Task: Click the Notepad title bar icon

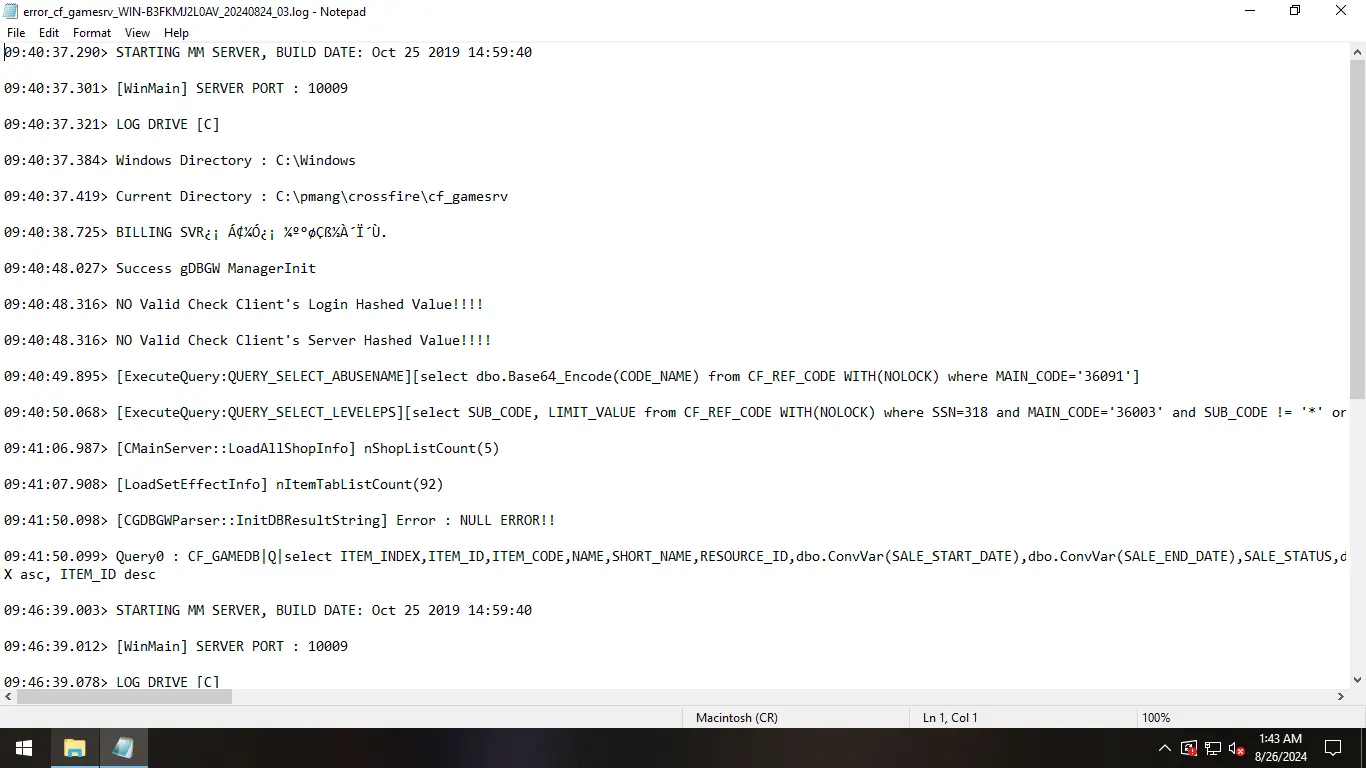Action: point(11,12)
